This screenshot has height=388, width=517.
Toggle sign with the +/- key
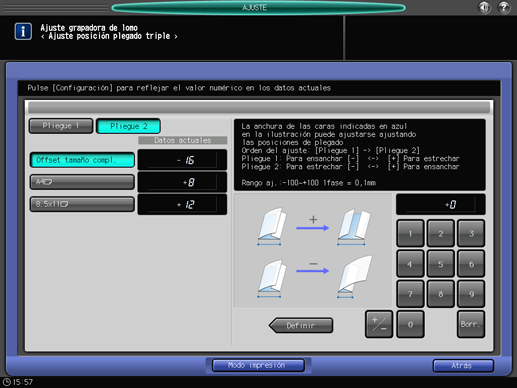[x=379, y=324]
